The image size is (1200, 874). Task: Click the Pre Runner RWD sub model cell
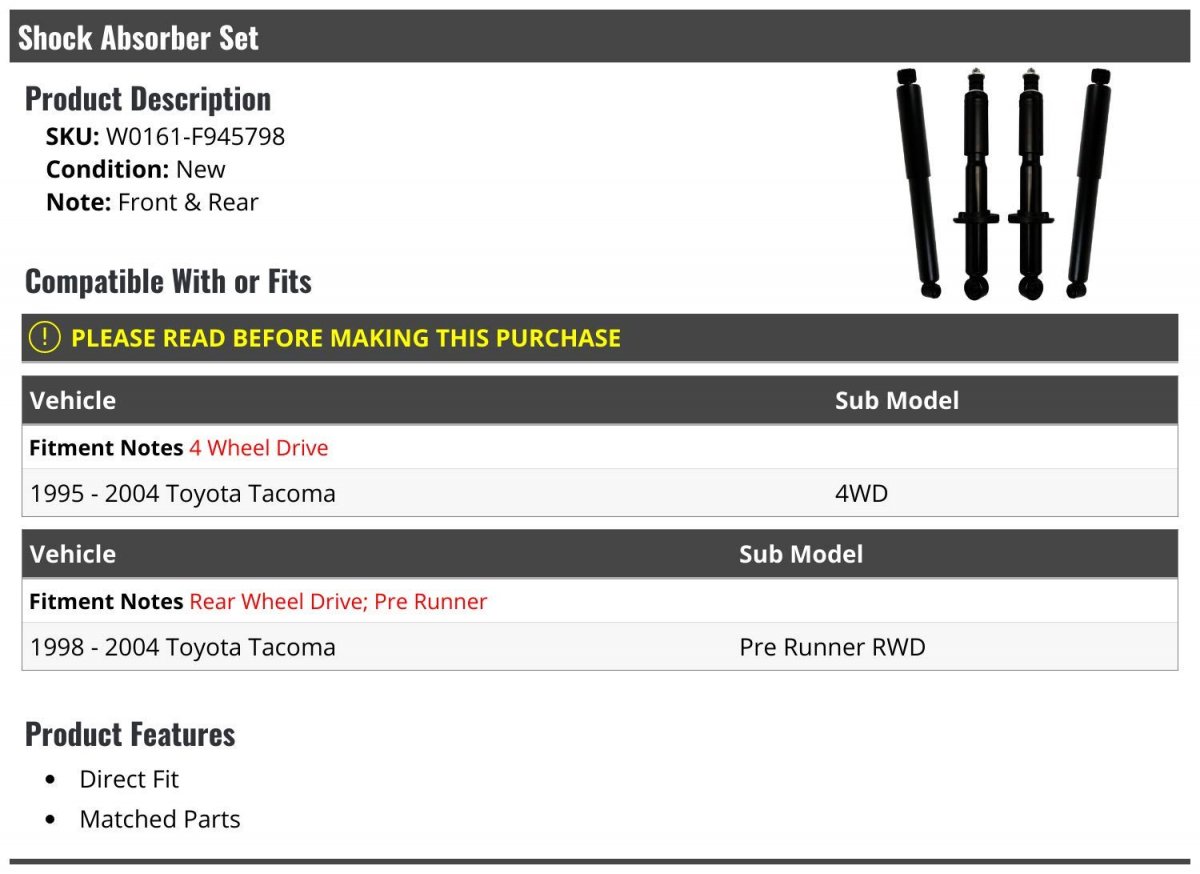click(x=832, y=647)
